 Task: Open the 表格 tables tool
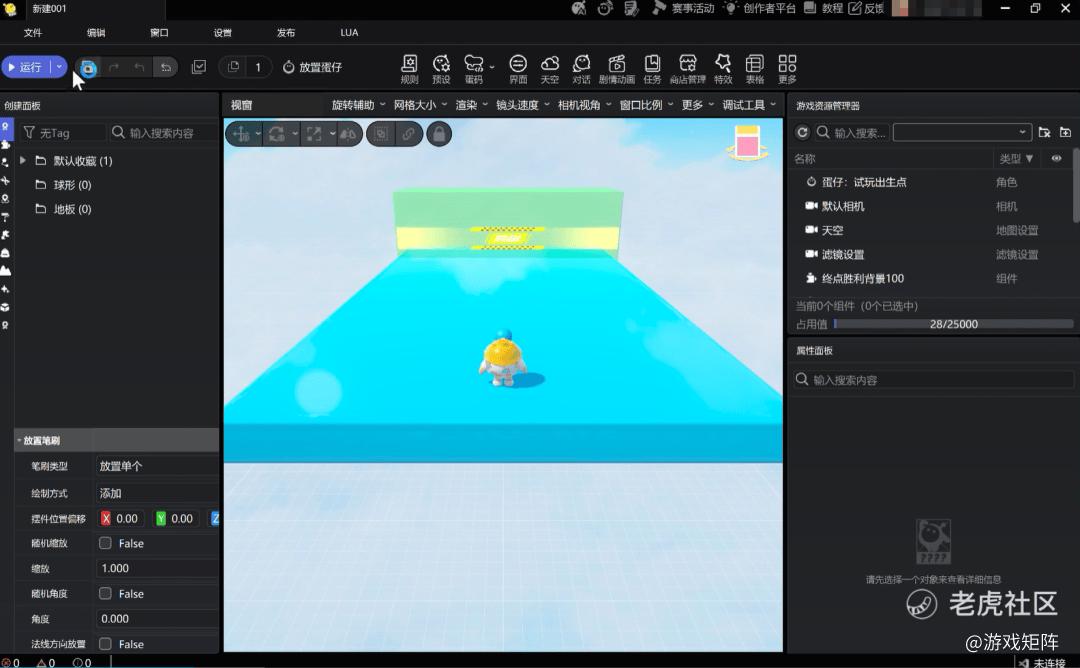coord(755,70)
